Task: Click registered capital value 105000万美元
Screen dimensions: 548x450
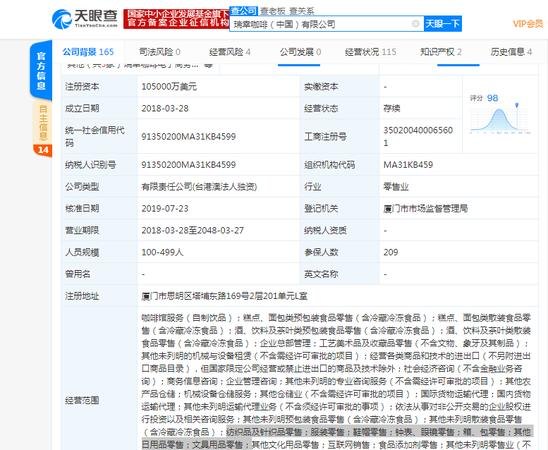Action: click(x=169, y=86)
